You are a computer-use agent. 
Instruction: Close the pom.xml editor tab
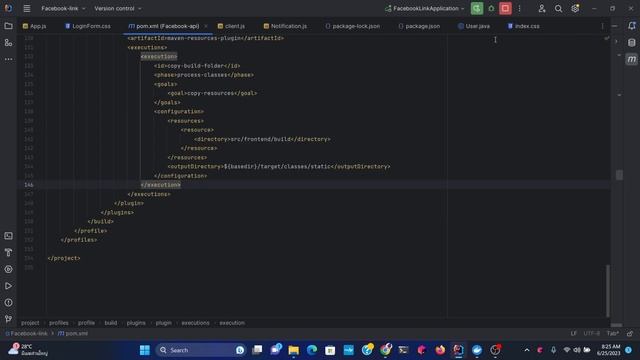click(206, 26)
